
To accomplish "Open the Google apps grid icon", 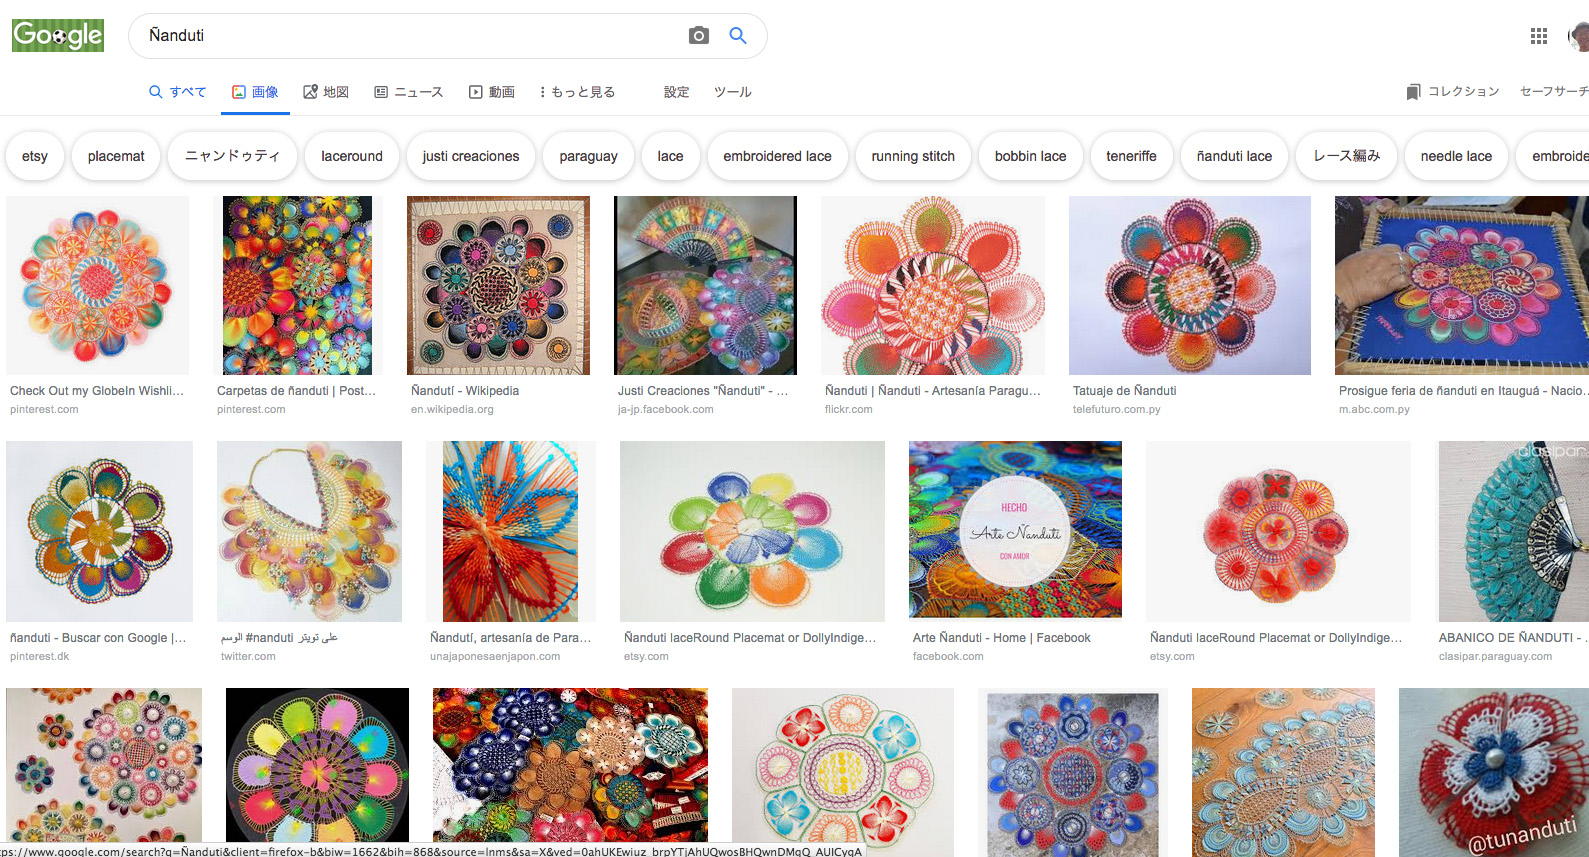I will coord(1538,36).
